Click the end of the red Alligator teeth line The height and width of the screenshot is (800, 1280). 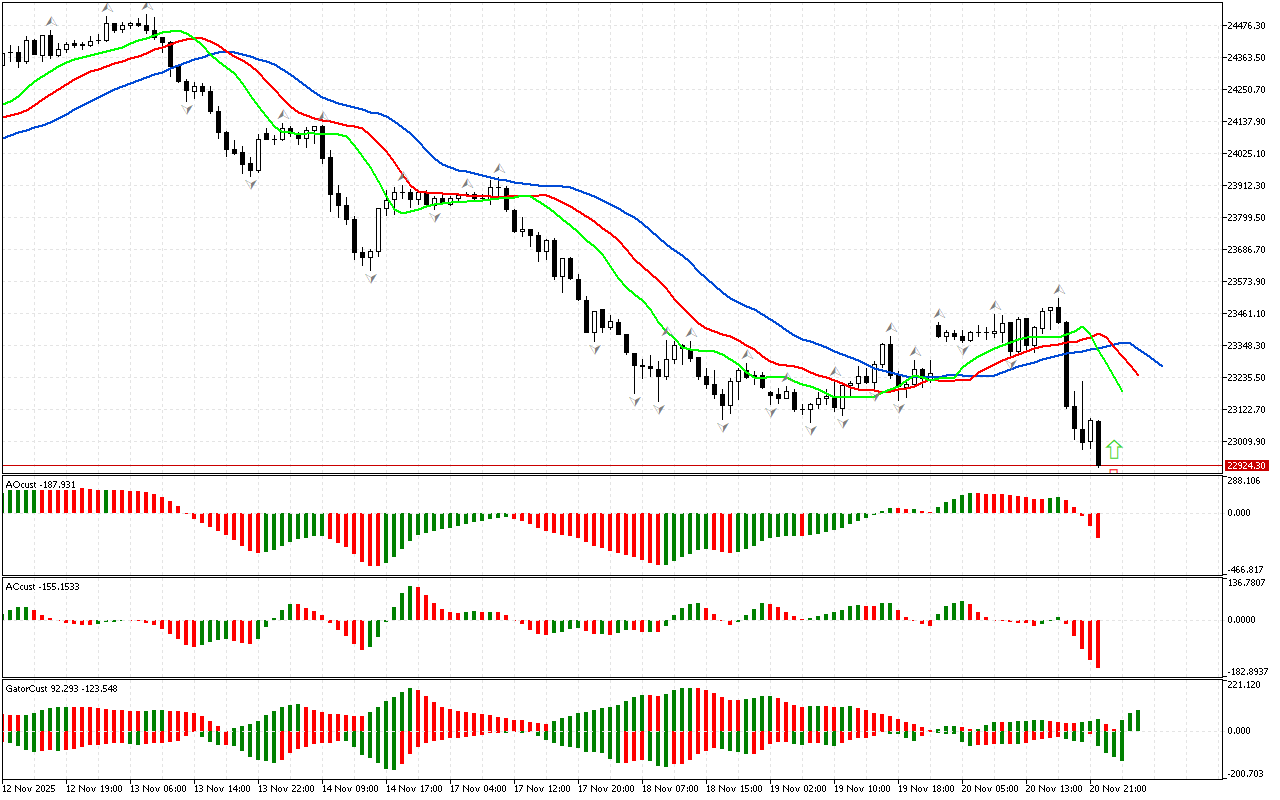coord(1138,374)
